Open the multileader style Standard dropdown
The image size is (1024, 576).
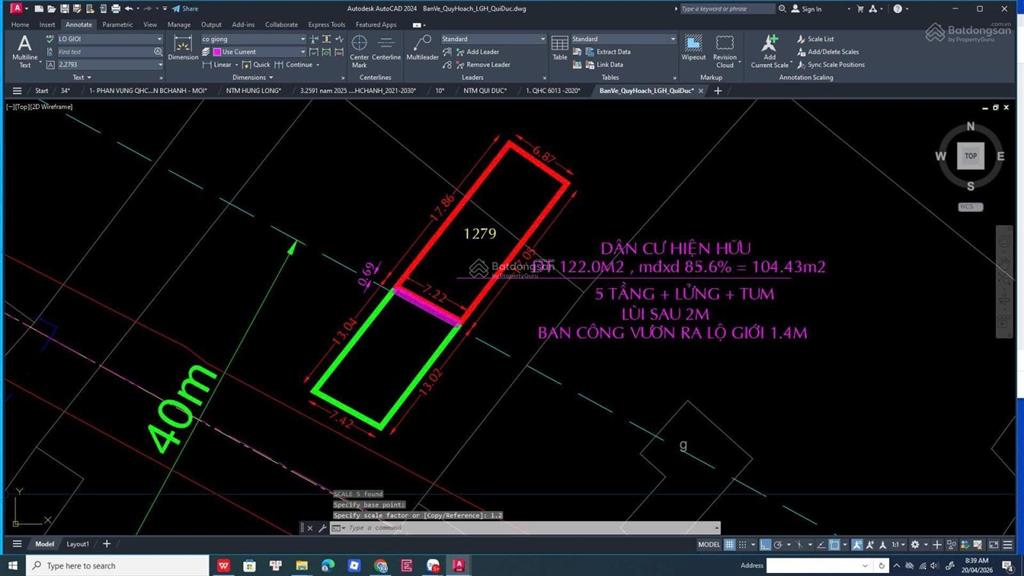pyautogui.click(x=542, y=39)
